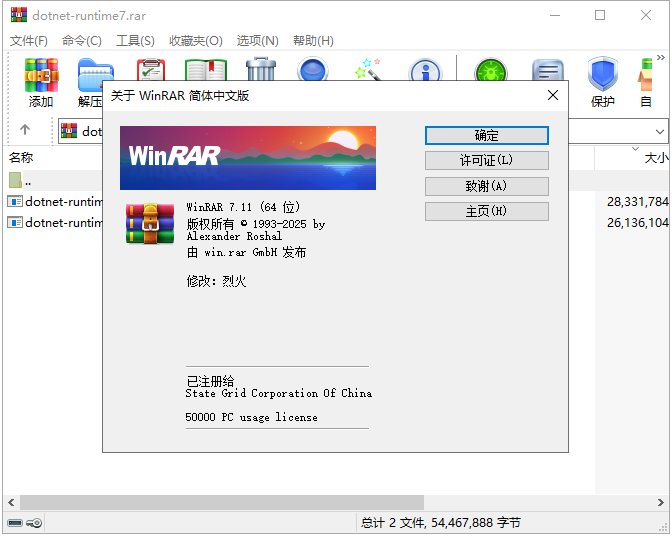Click the size value 28,331,784
The image size is (672, 536).
coord(638,201)
